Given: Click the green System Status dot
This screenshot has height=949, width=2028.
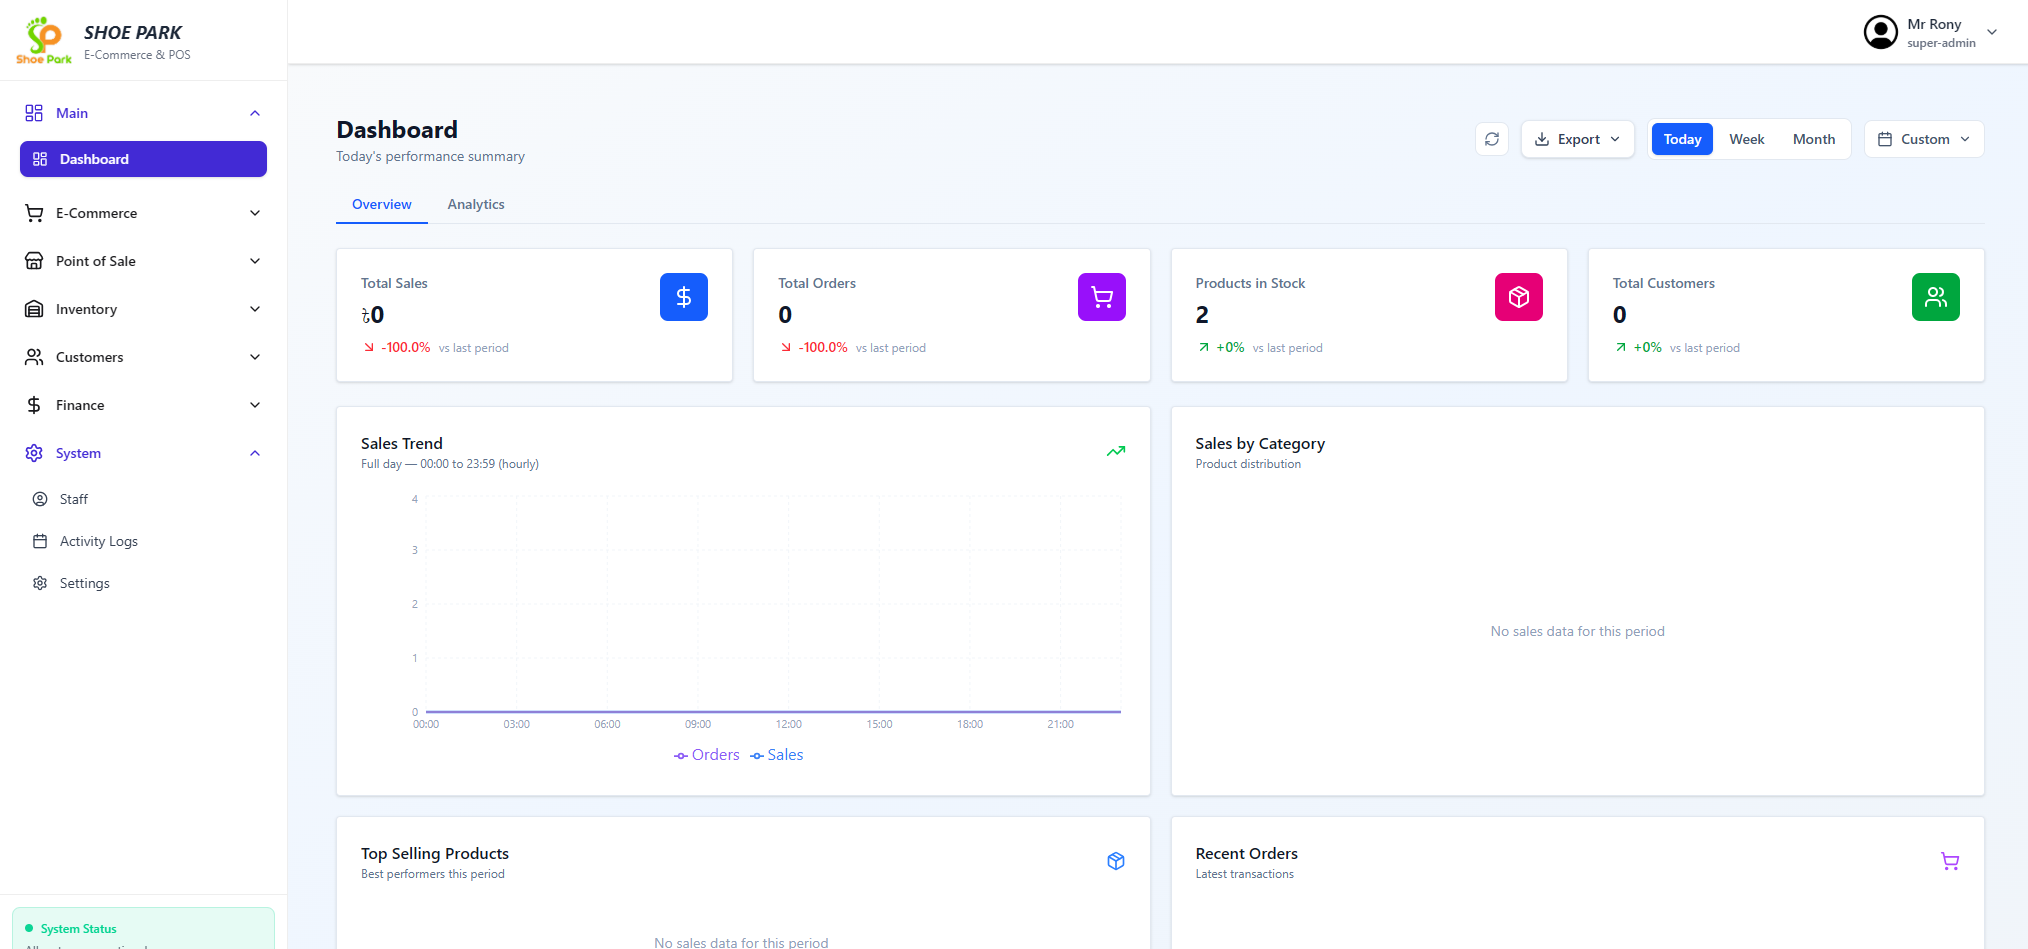Looking at the screenshot, I should [x=29, y=928].
